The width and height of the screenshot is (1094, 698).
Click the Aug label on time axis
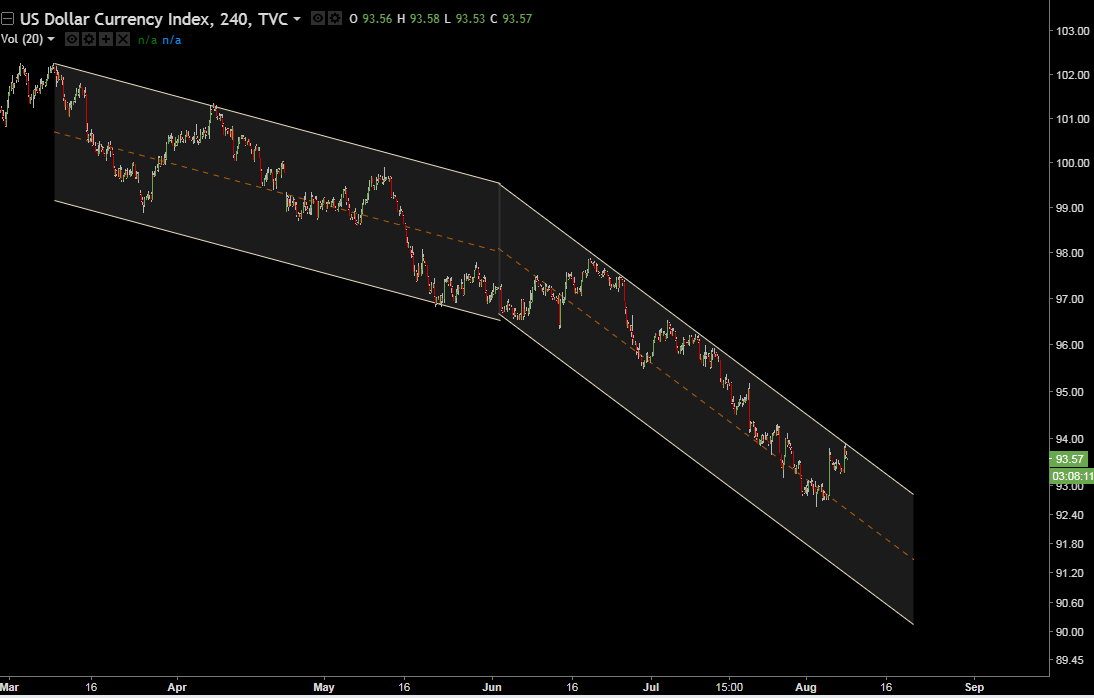coord(807,687)
